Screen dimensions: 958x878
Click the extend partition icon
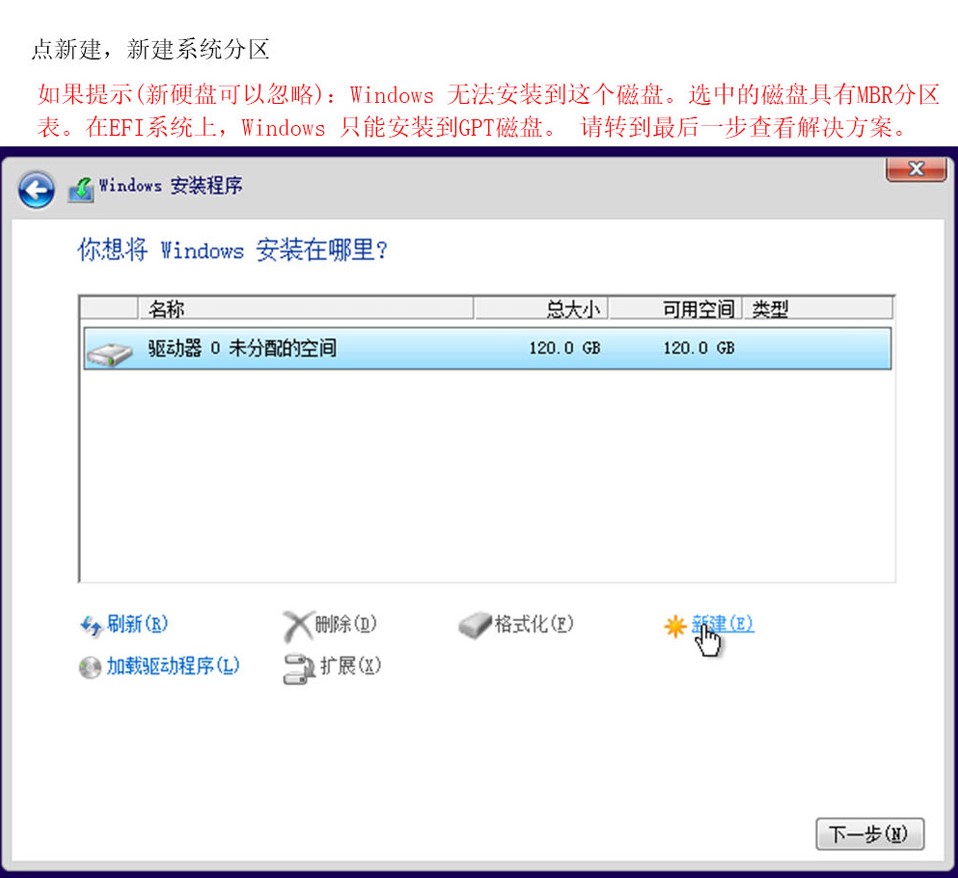point(299,668)
